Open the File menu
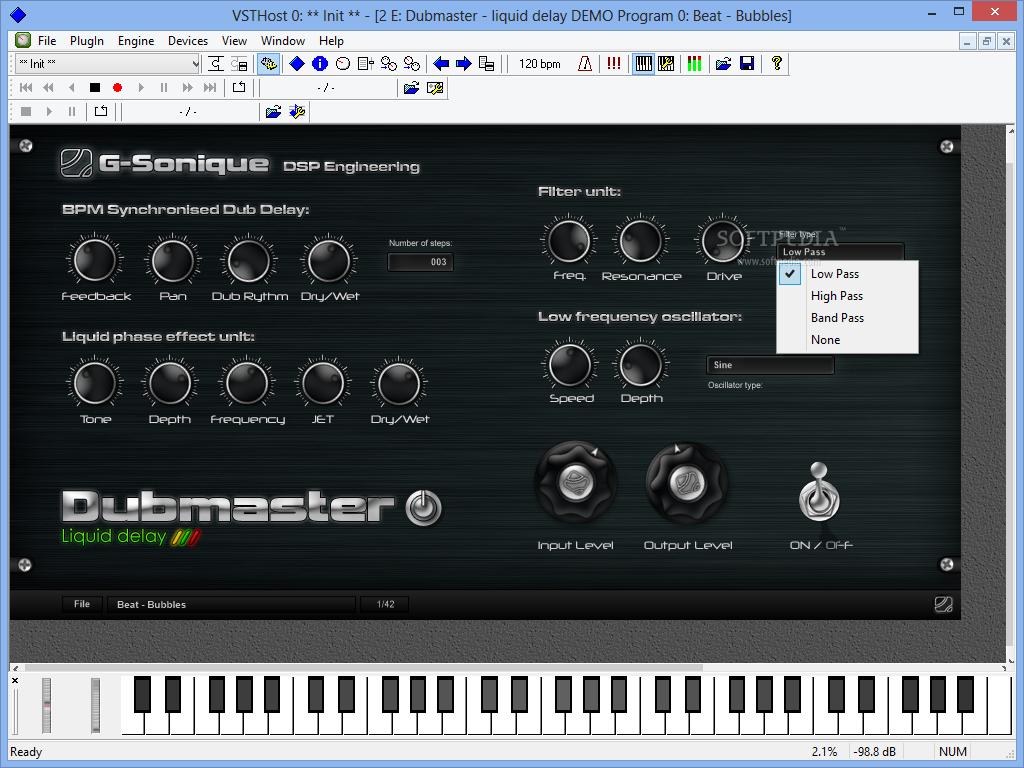1024x768 pixels. (47, 40)
